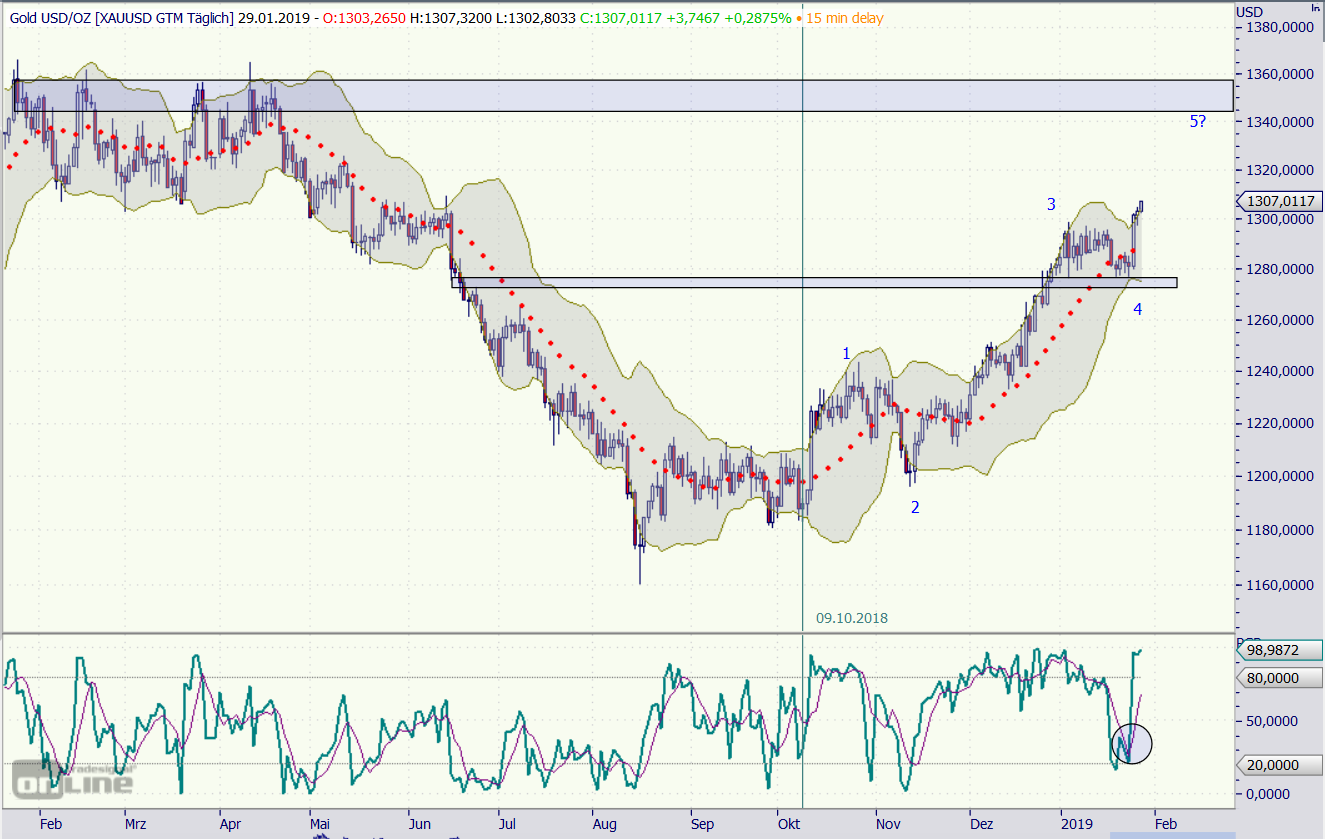Click the wave label '3' near the January high
The image size is (1325, 839).
click(1051, 204)
